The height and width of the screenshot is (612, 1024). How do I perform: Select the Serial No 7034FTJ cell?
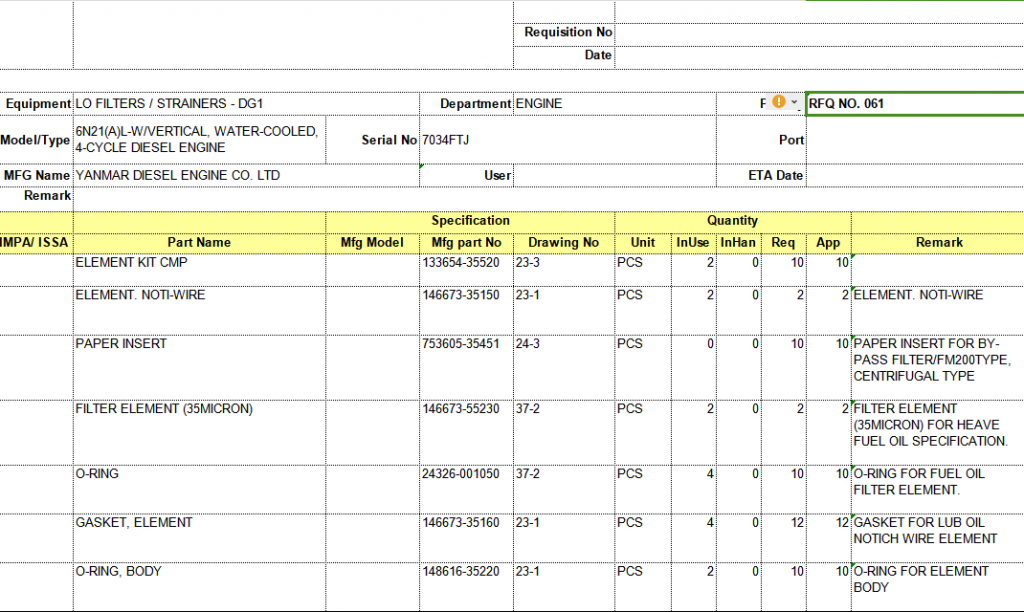(466, 141)
